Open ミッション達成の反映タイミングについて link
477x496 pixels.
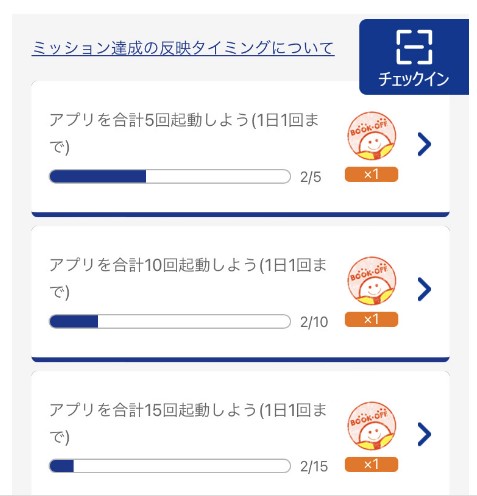pyautogui.click(x=183, y=48)
